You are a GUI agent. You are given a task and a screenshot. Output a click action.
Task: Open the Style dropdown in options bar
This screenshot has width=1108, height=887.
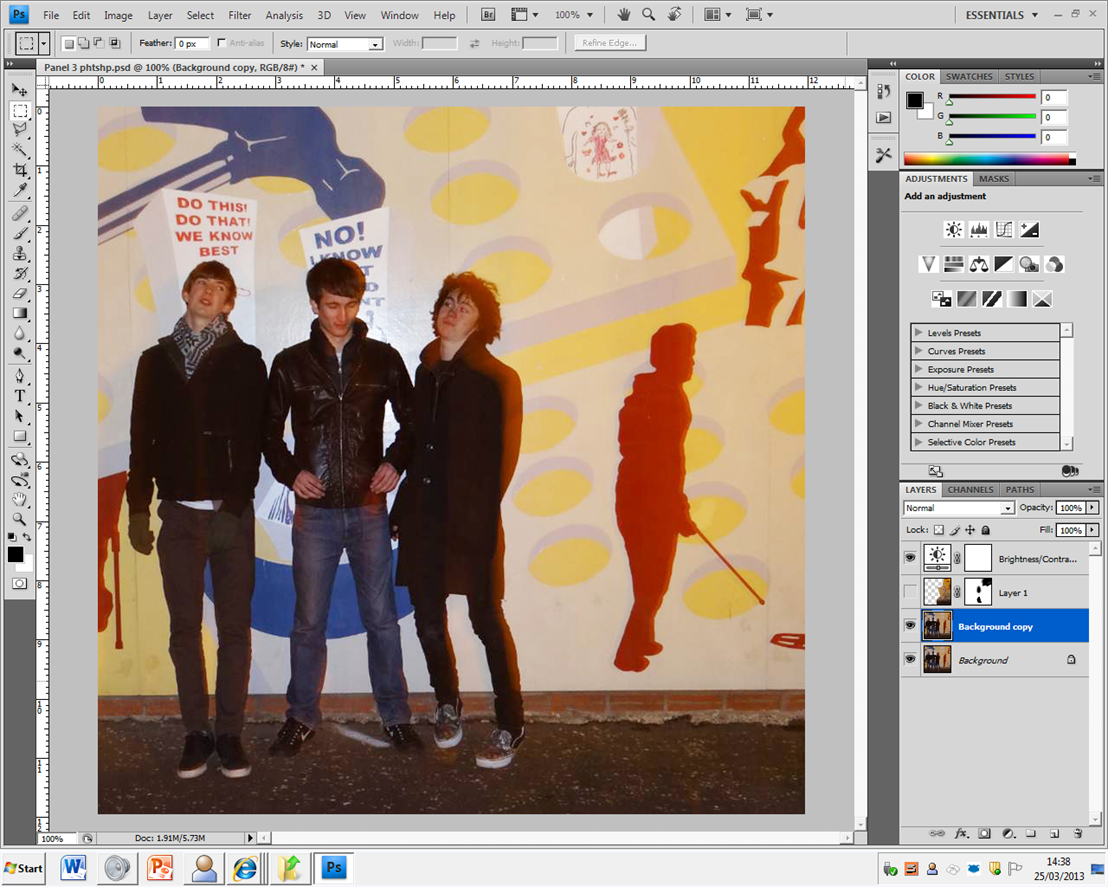345,45
